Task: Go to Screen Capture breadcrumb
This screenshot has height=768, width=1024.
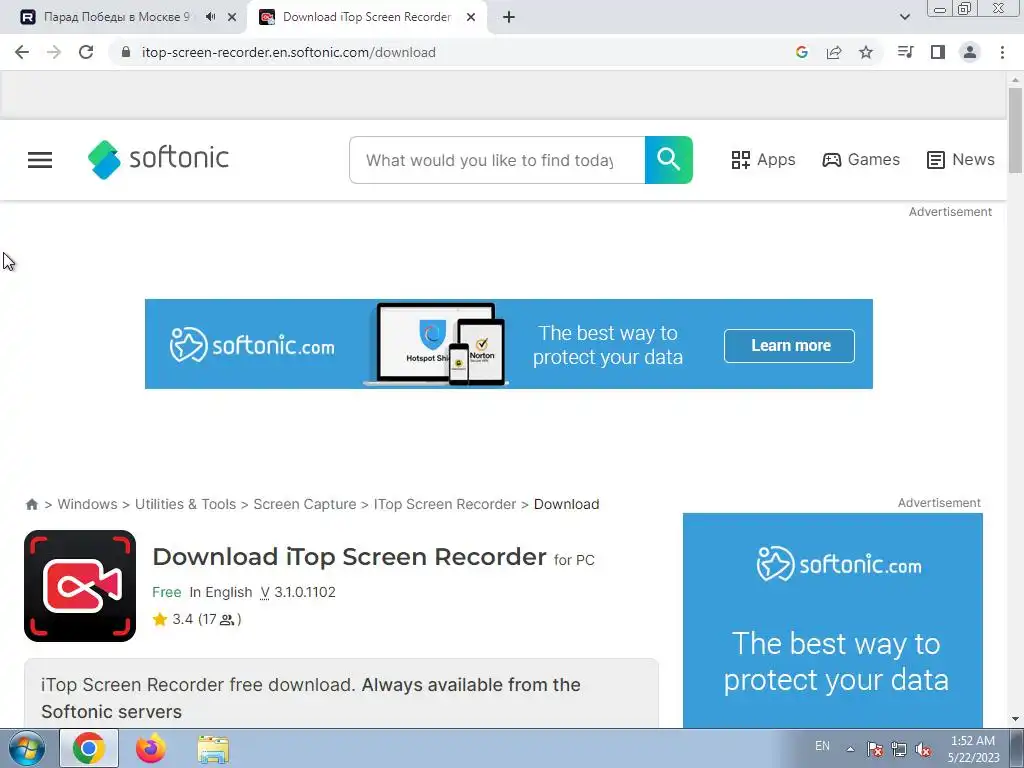Action: (305, 504)
